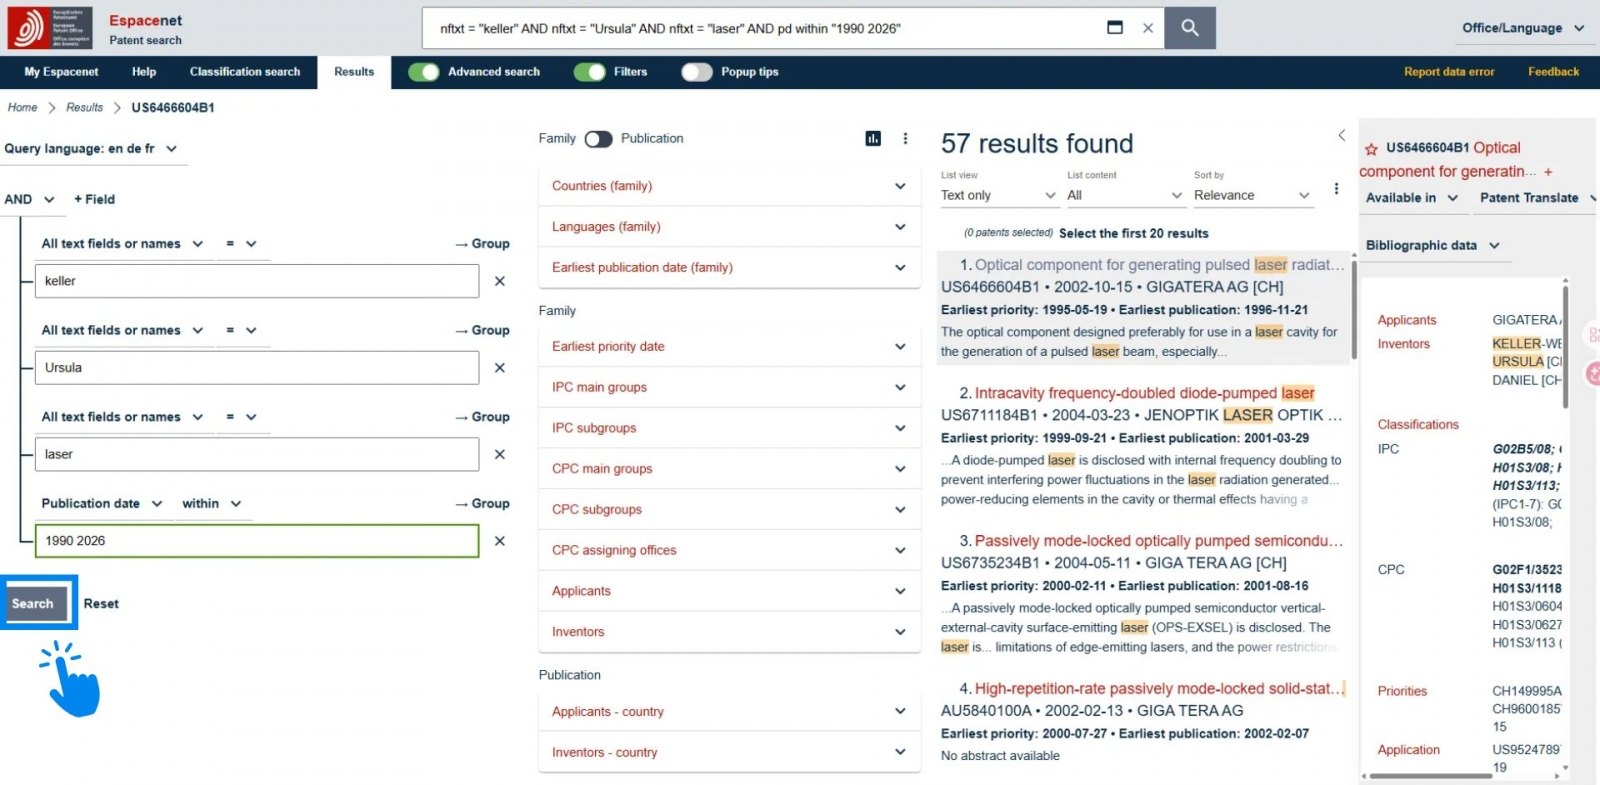Image resolution: width=1600 pixels, height=785 pixels.
Task: Go to Classification search tab
Action: [x=245, y=72]
